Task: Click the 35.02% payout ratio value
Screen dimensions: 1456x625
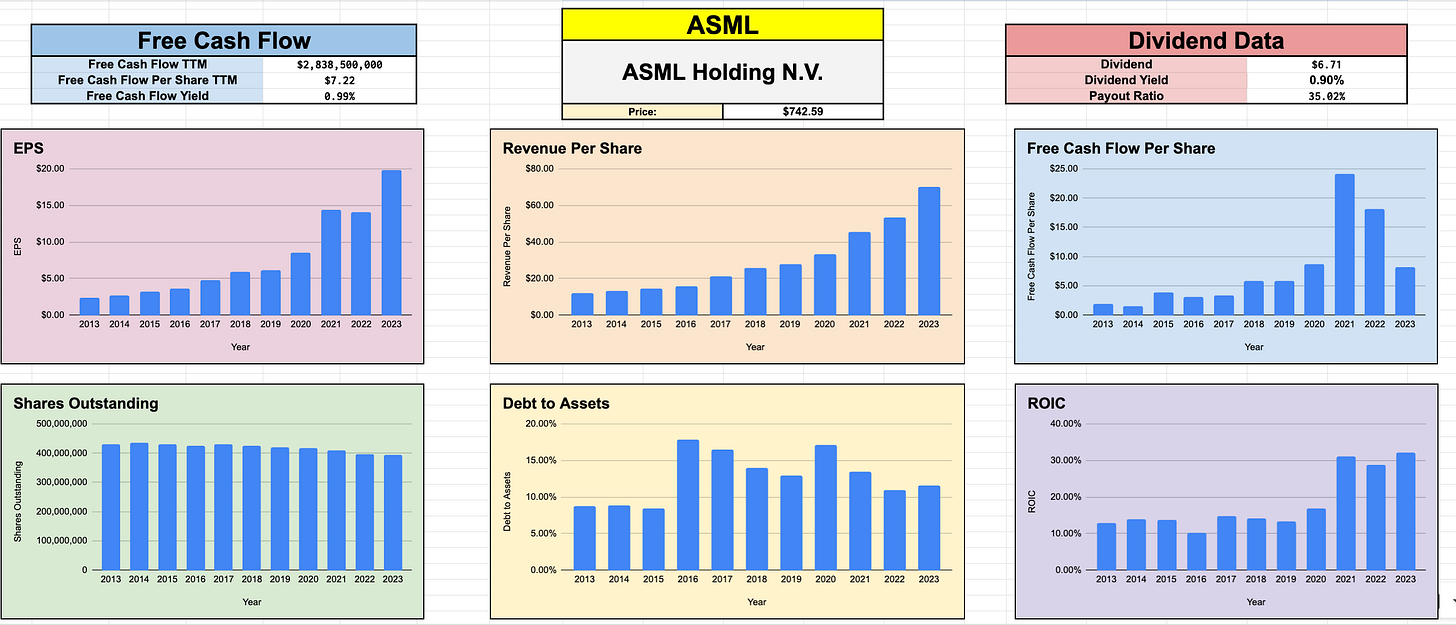Action: click(x=1327, y=96)
